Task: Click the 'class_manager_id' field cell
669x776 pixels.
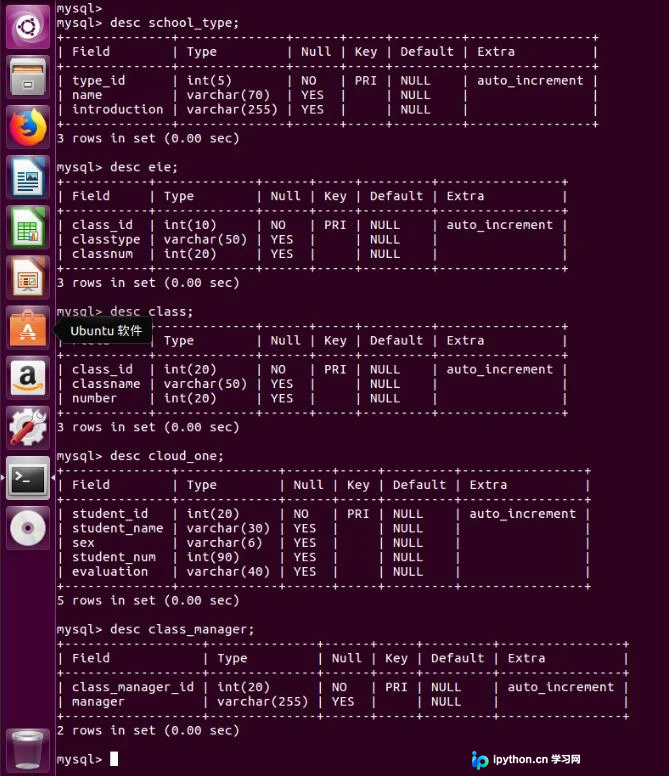Action: (x=133, y=687)
